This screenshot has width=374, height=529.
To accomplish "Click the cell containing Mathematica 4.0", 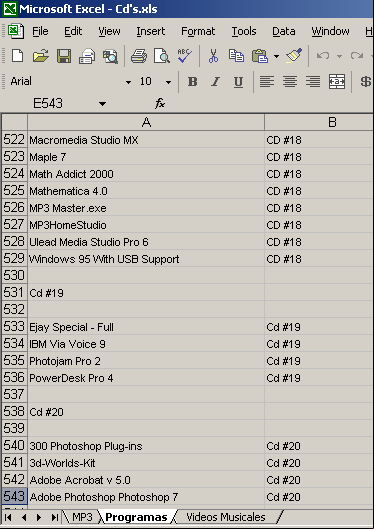I will click(146, 191).
